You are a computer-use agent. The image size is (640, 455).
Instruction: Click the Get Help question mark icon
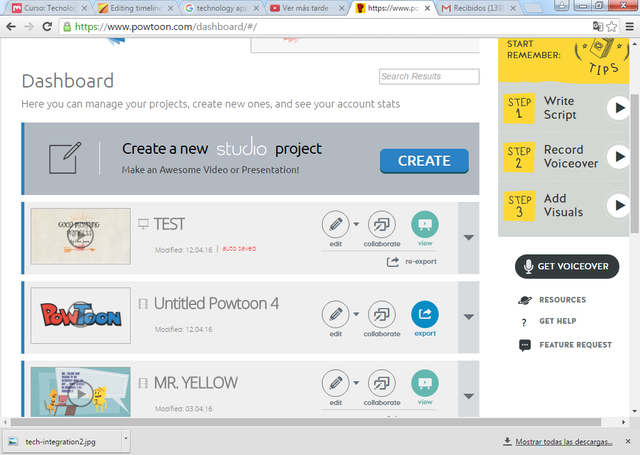(524, 322)
